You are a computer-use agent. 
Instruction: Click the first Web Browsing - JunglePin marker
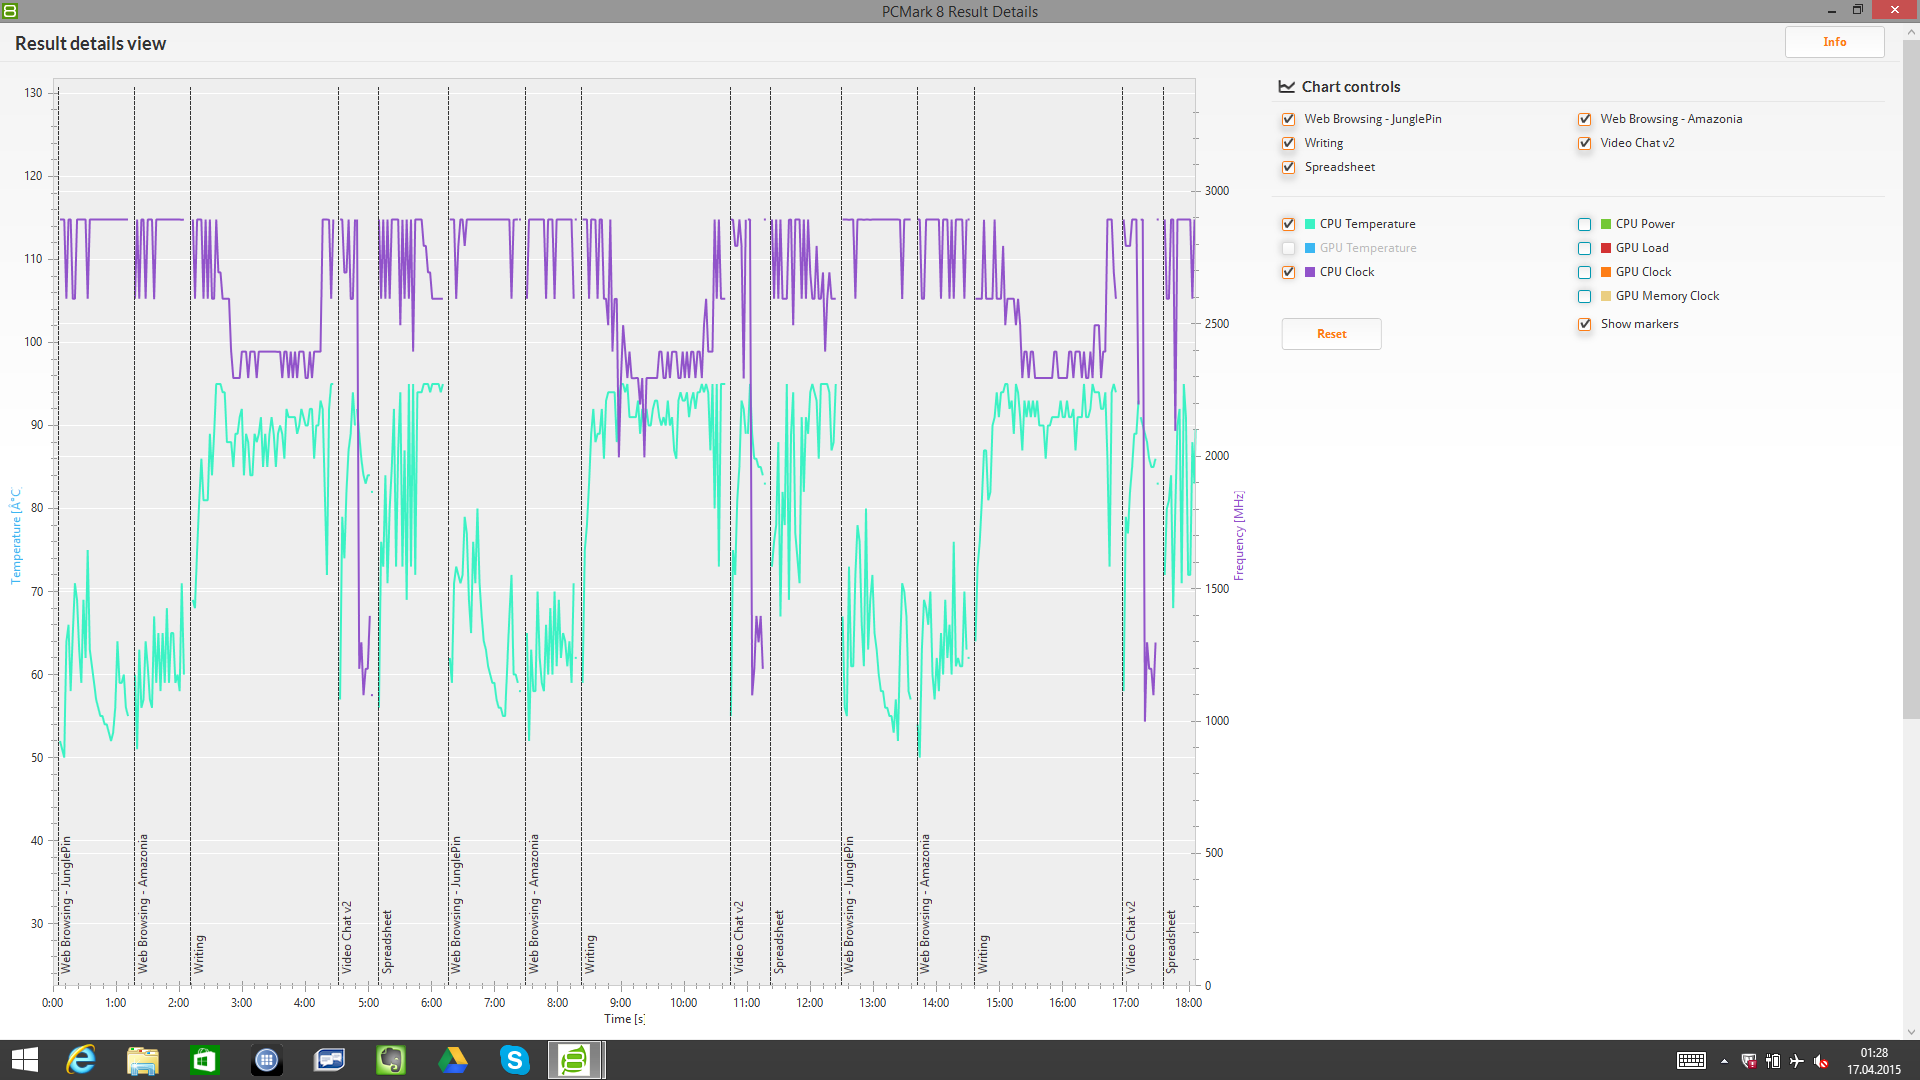point(66,905)
